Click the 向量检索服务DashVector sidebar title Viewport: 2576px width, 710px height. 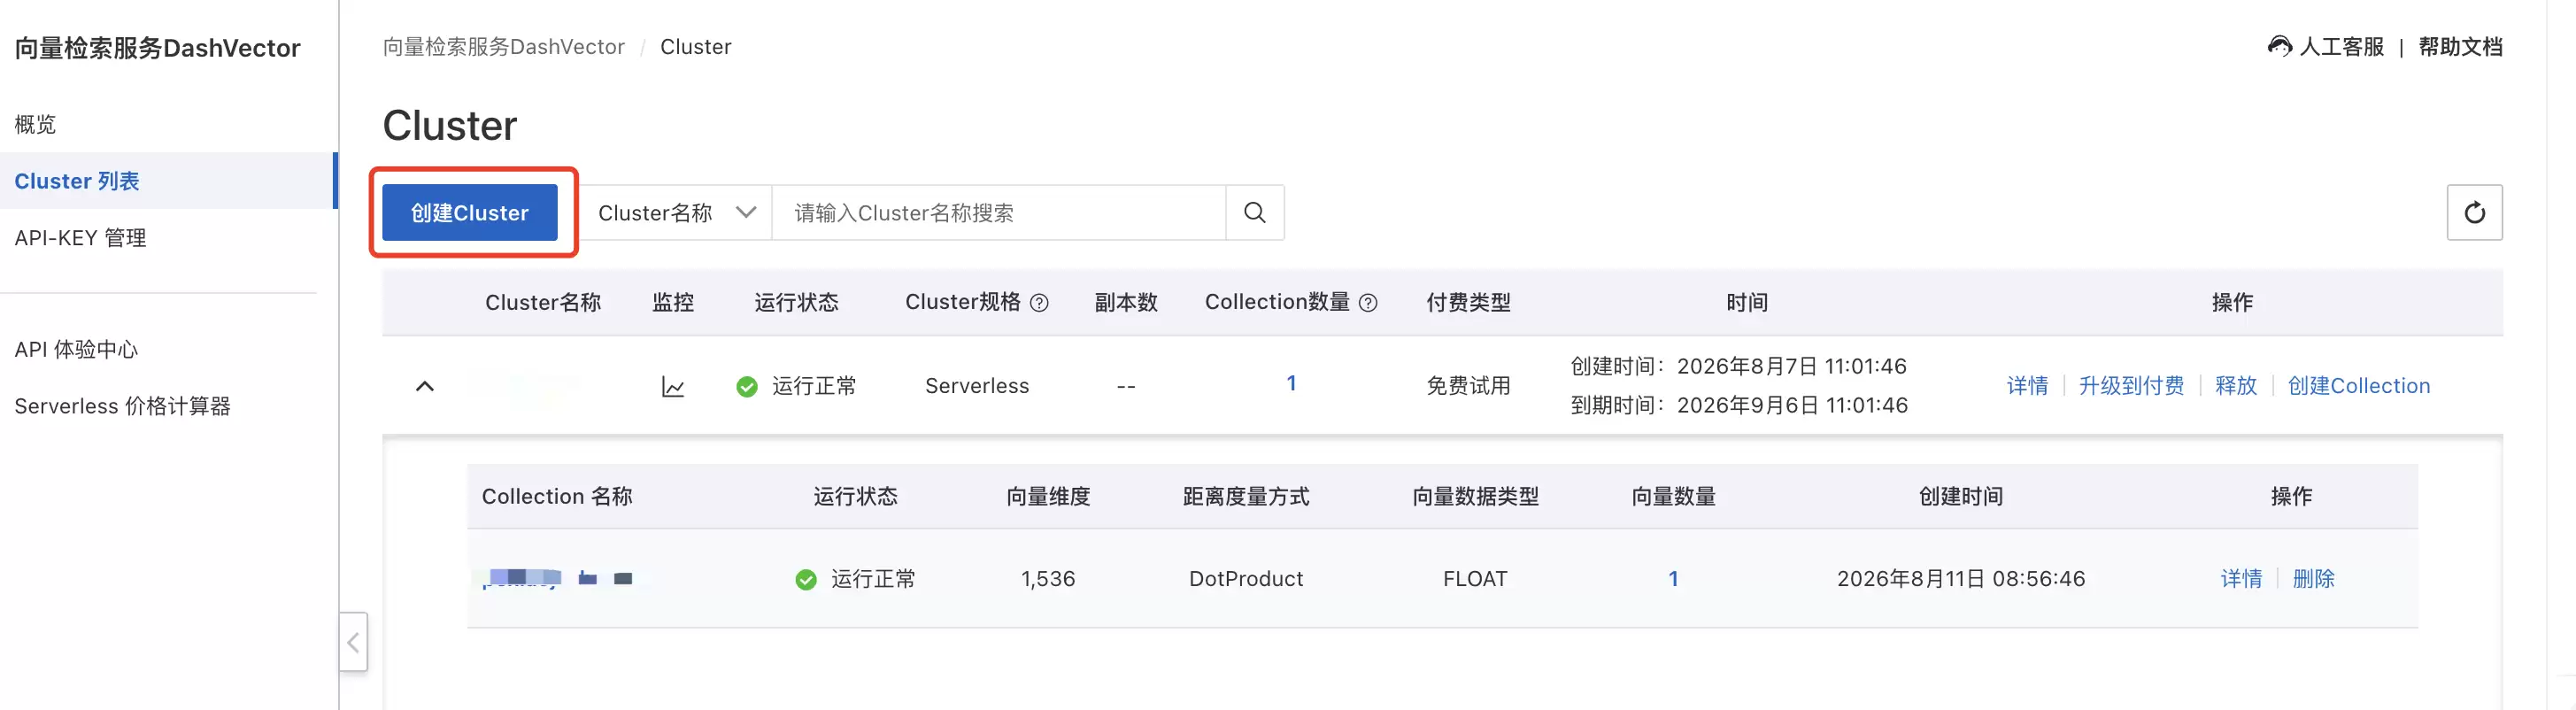click(157, 48)
